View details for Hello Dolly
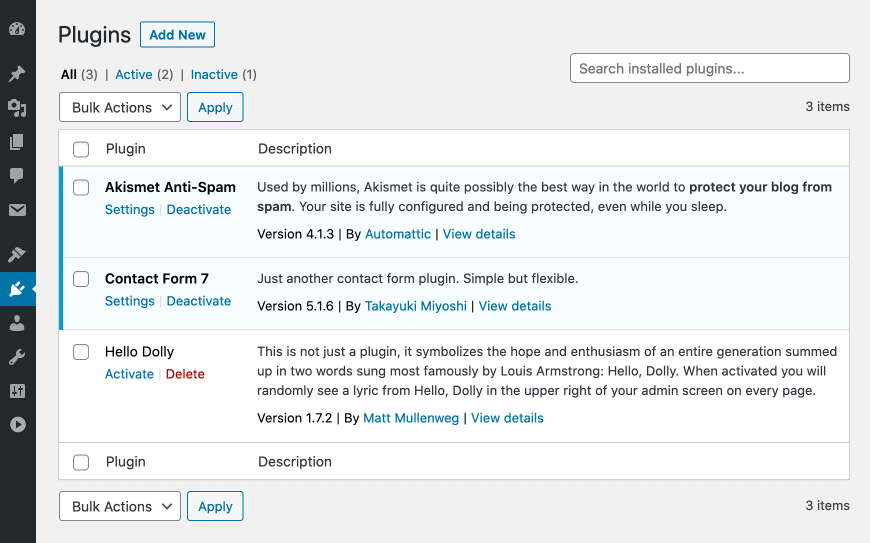The image size is (870, 543). coord(507,418)
